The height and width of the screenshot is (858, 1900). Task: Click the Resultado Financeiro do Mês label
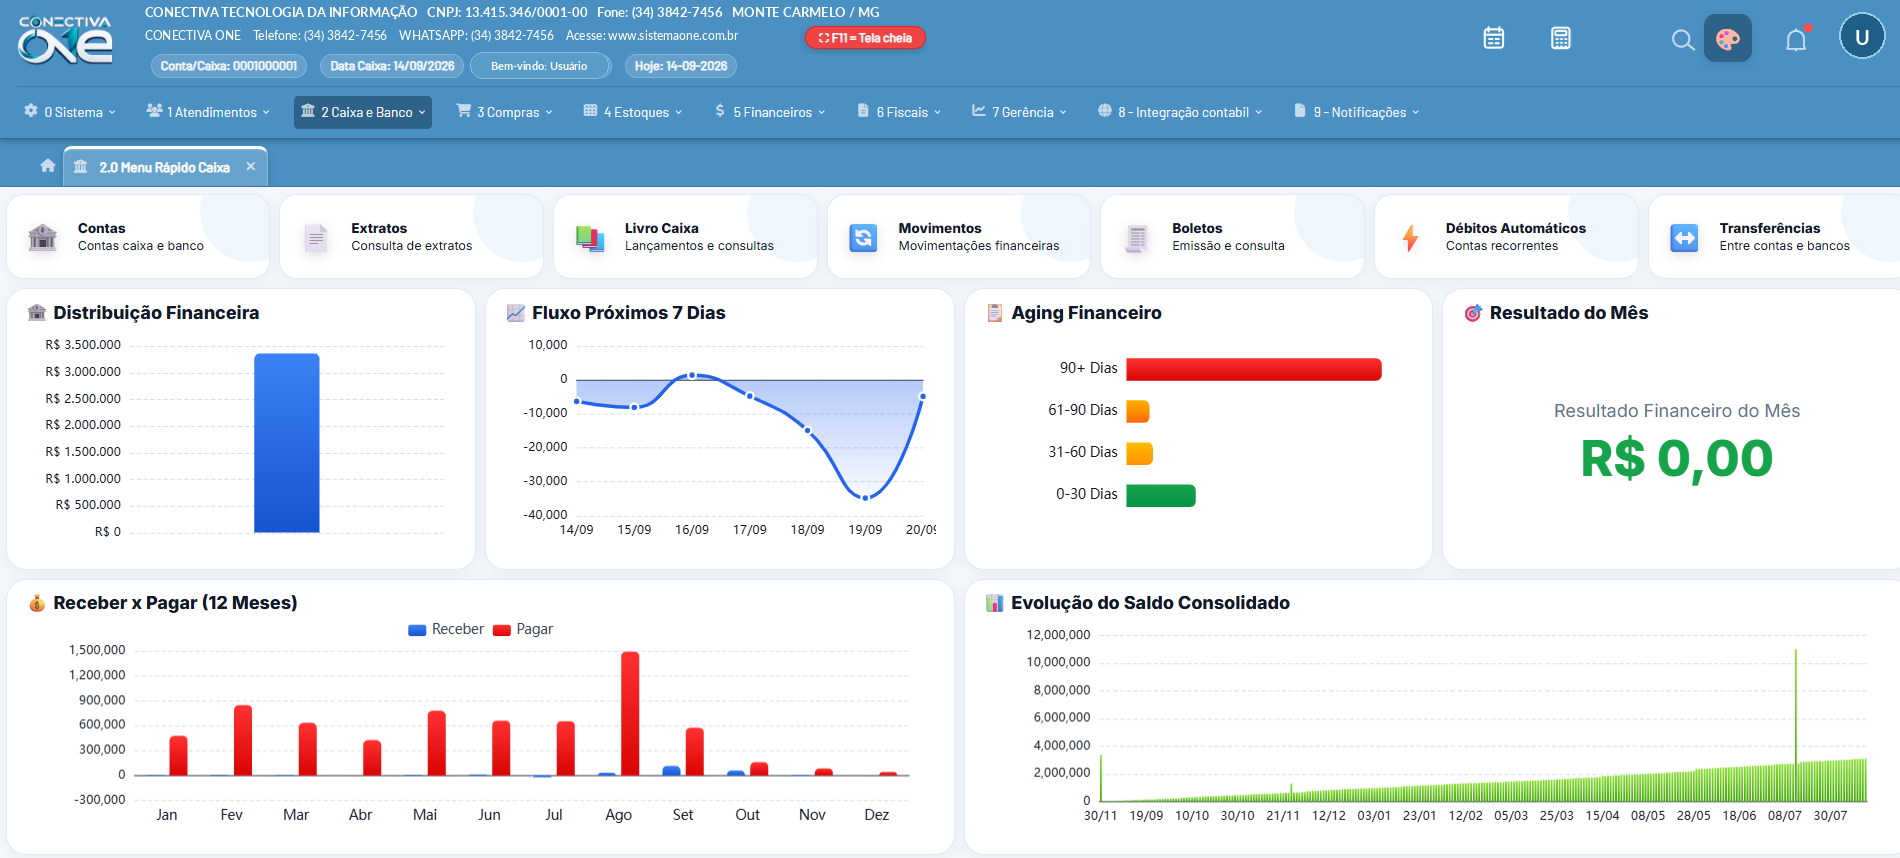[1677, 411]
